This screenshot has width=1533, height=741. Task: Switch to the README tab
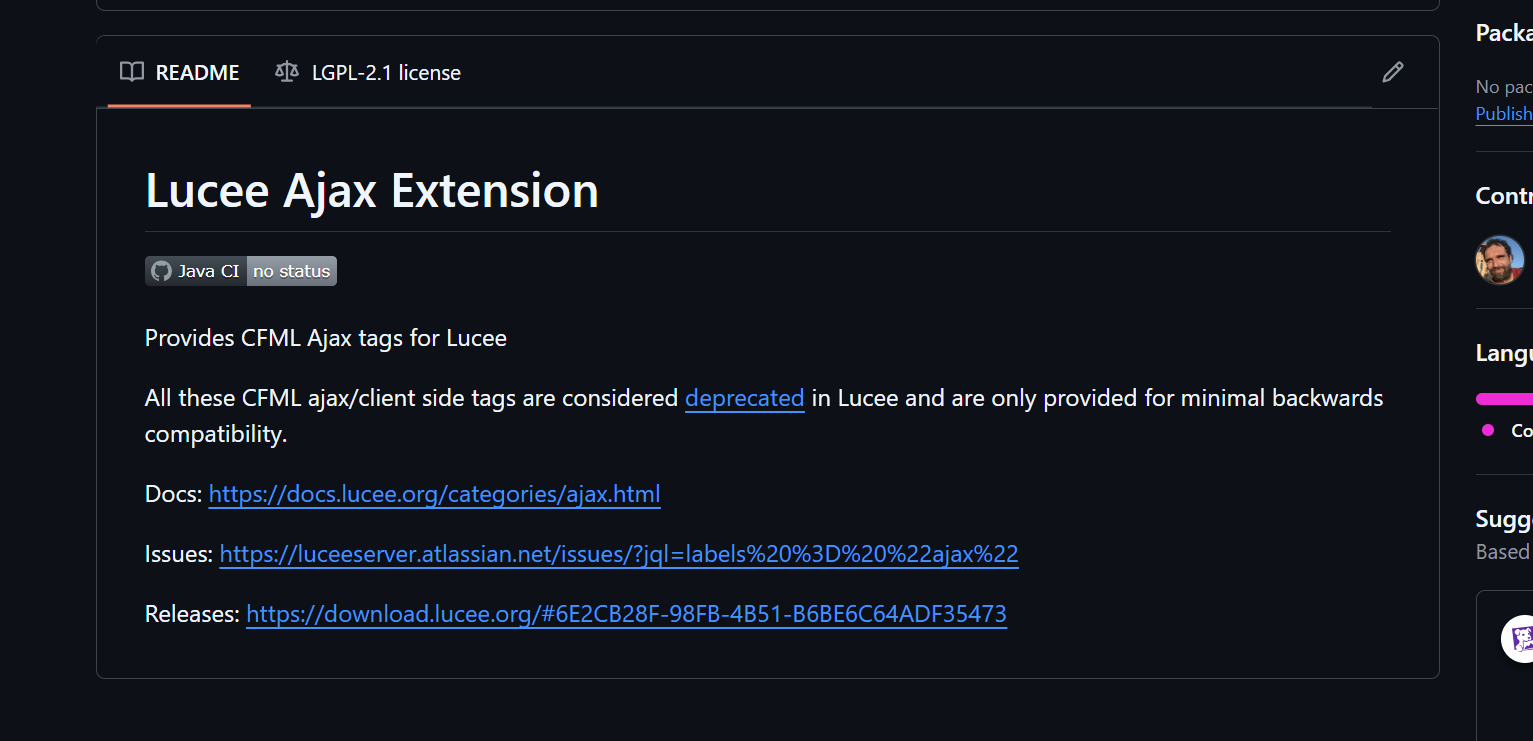pos(180,72)
